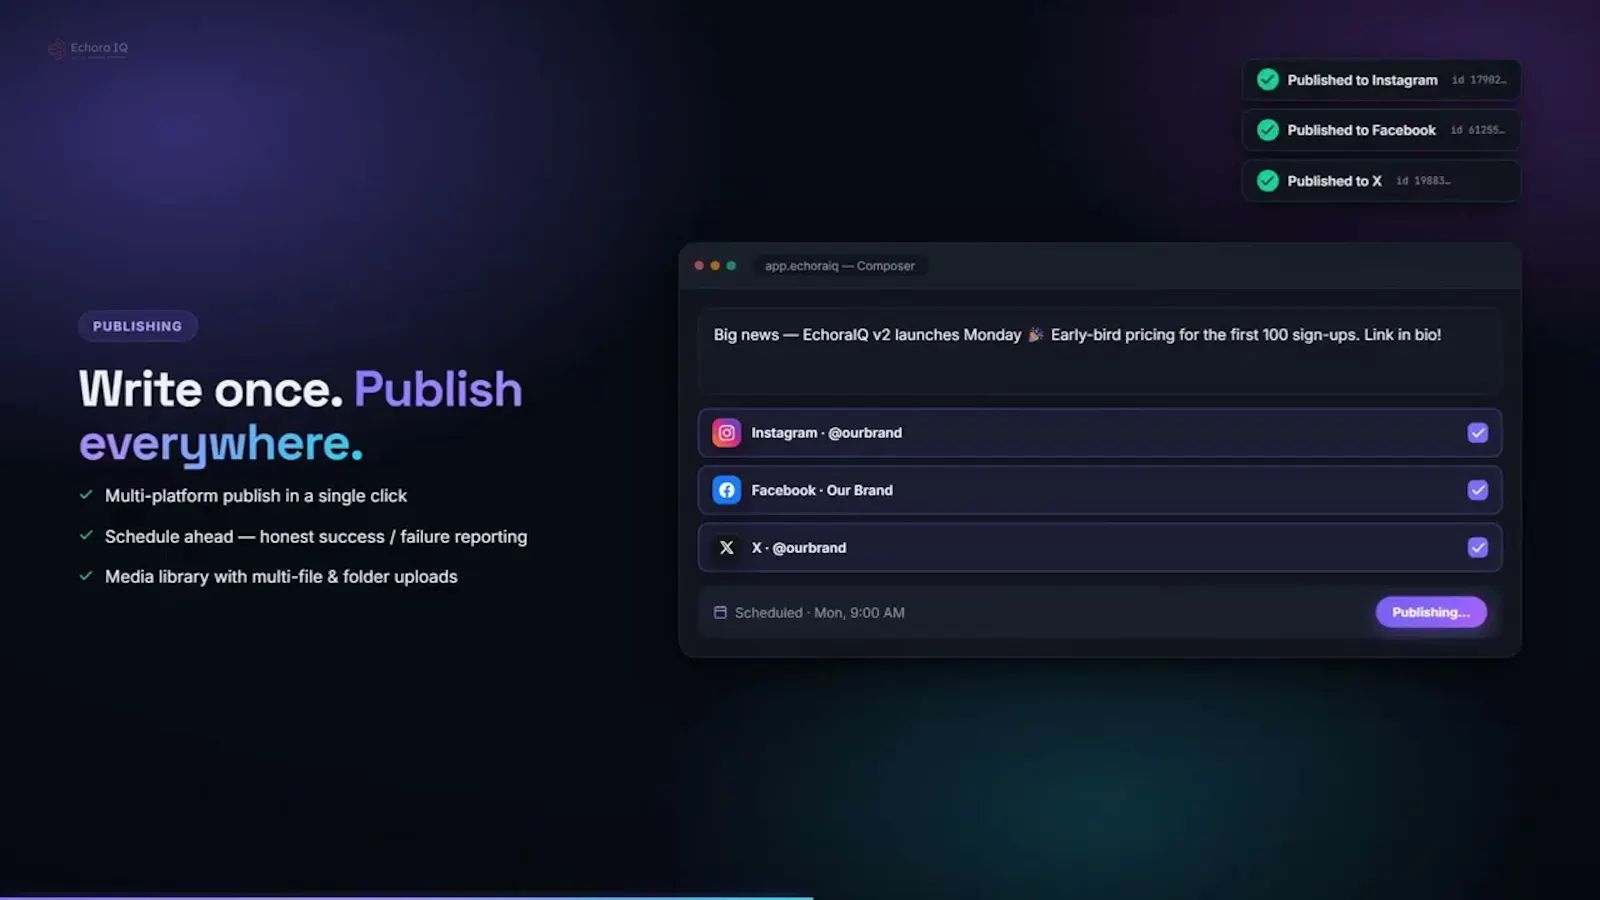Uncheck the X @ourbrand checkbox

[x=1478, y=548]
